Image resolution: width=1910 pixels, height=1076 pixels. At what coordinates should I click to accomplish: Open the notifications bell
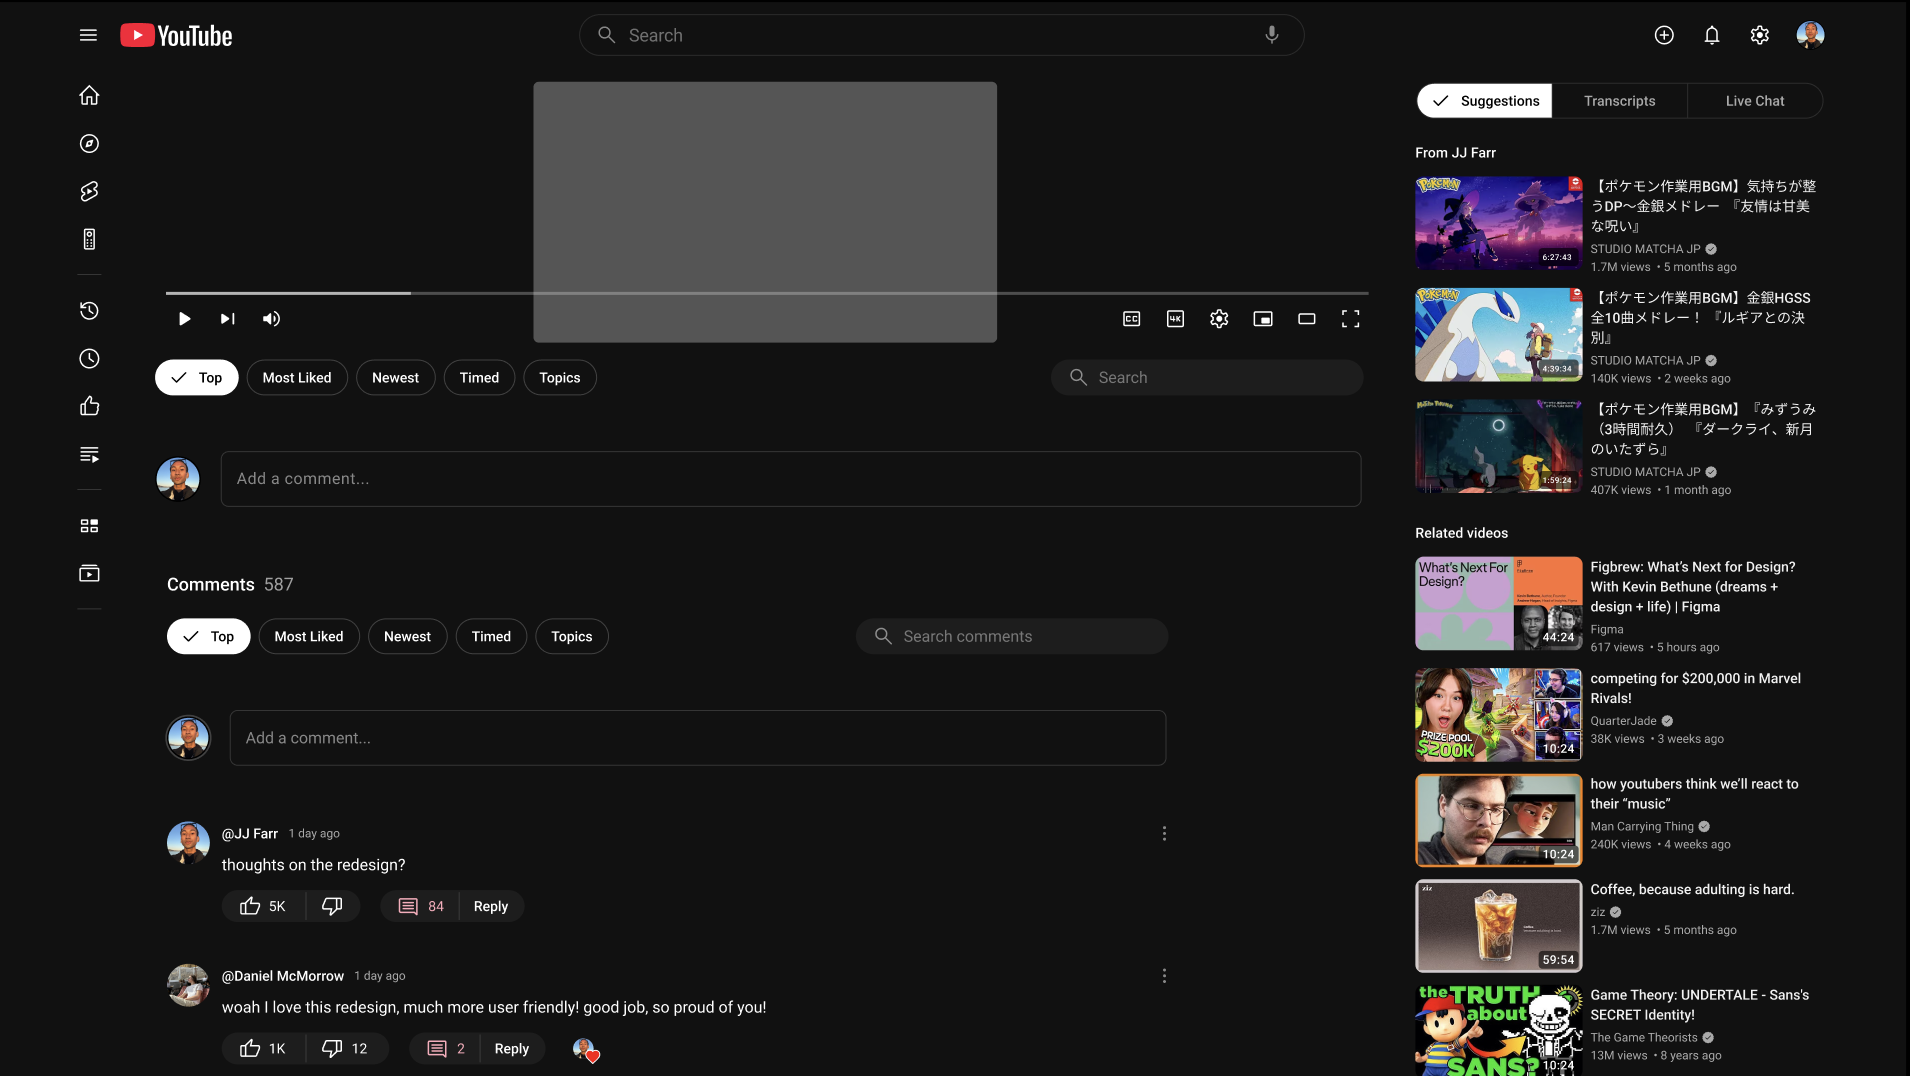point(1712,35)
